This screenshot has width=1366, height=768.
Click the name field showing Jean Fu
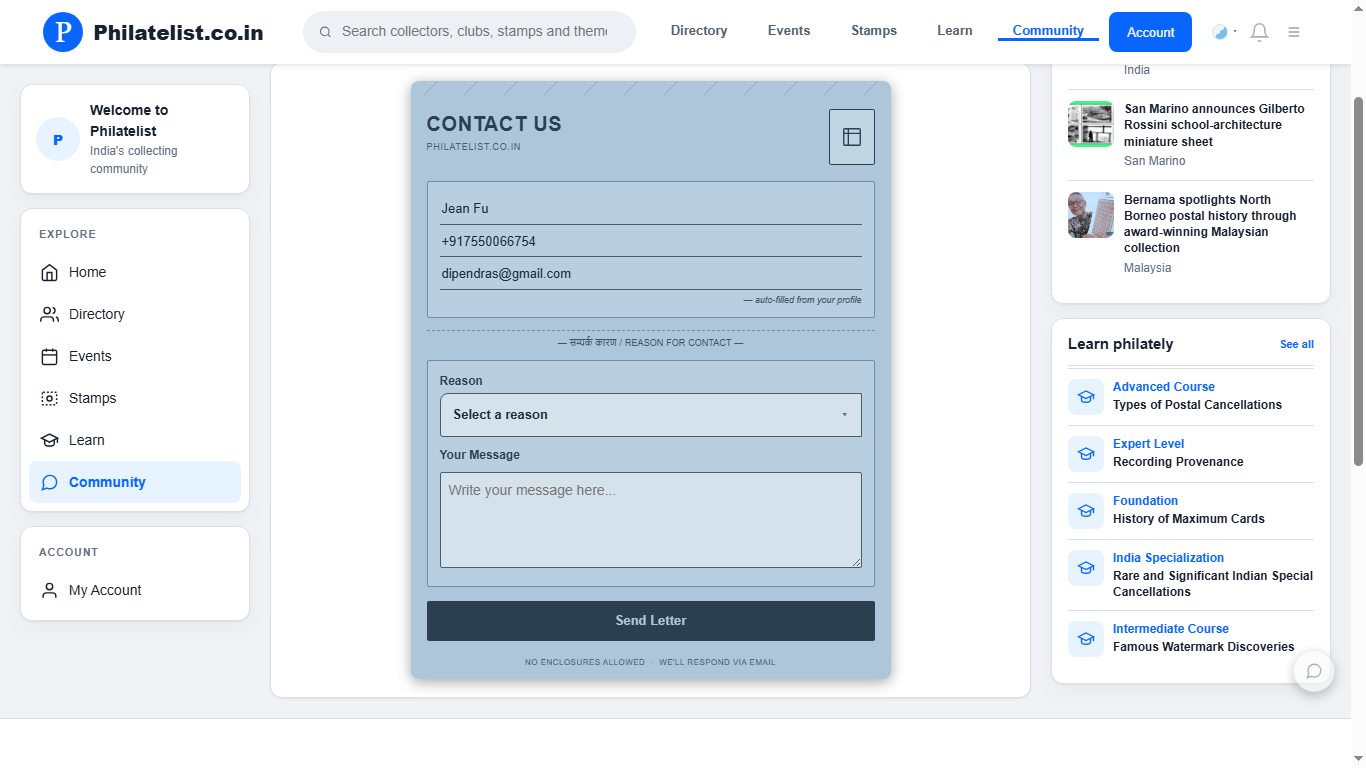point(651,209)
